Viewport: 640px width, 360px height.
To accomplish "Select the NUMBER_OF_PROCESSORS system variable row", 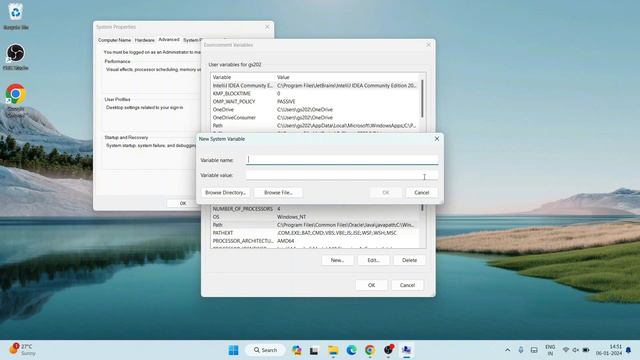I will [315, 209].
